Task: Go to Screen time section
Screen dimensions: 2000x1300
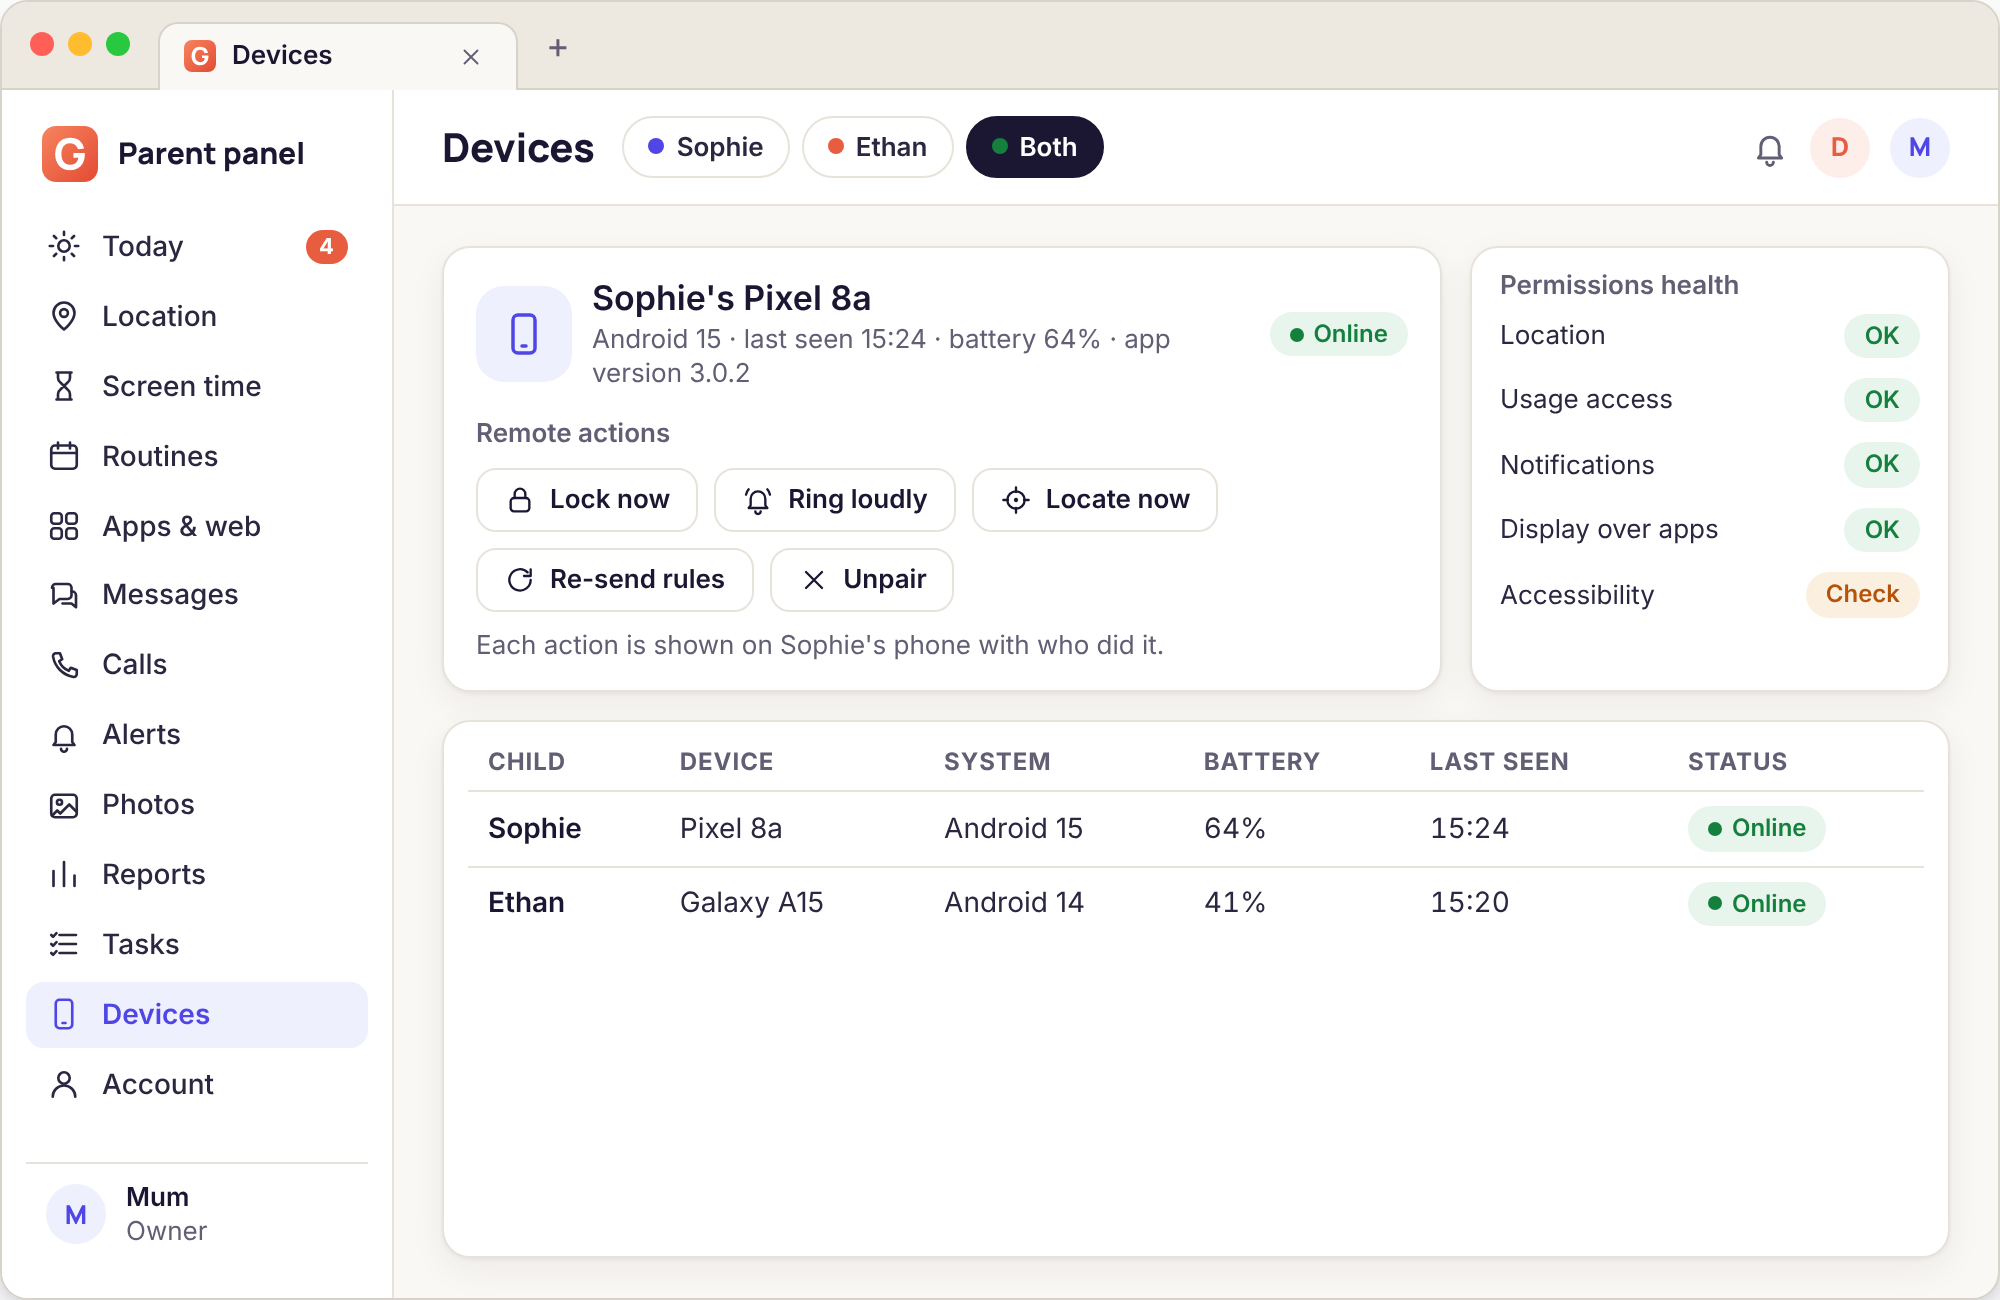Action: point(197,386)
